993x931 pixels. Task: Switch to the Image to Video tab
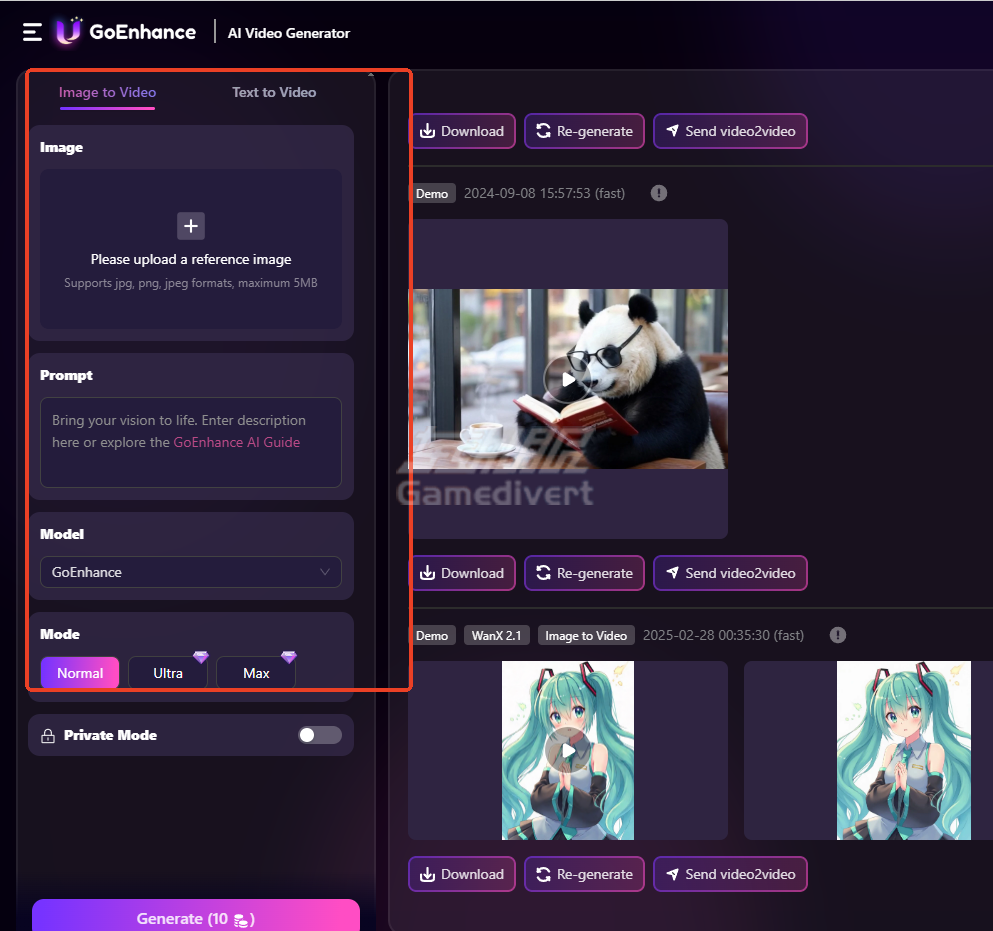[x=108, y=92]
